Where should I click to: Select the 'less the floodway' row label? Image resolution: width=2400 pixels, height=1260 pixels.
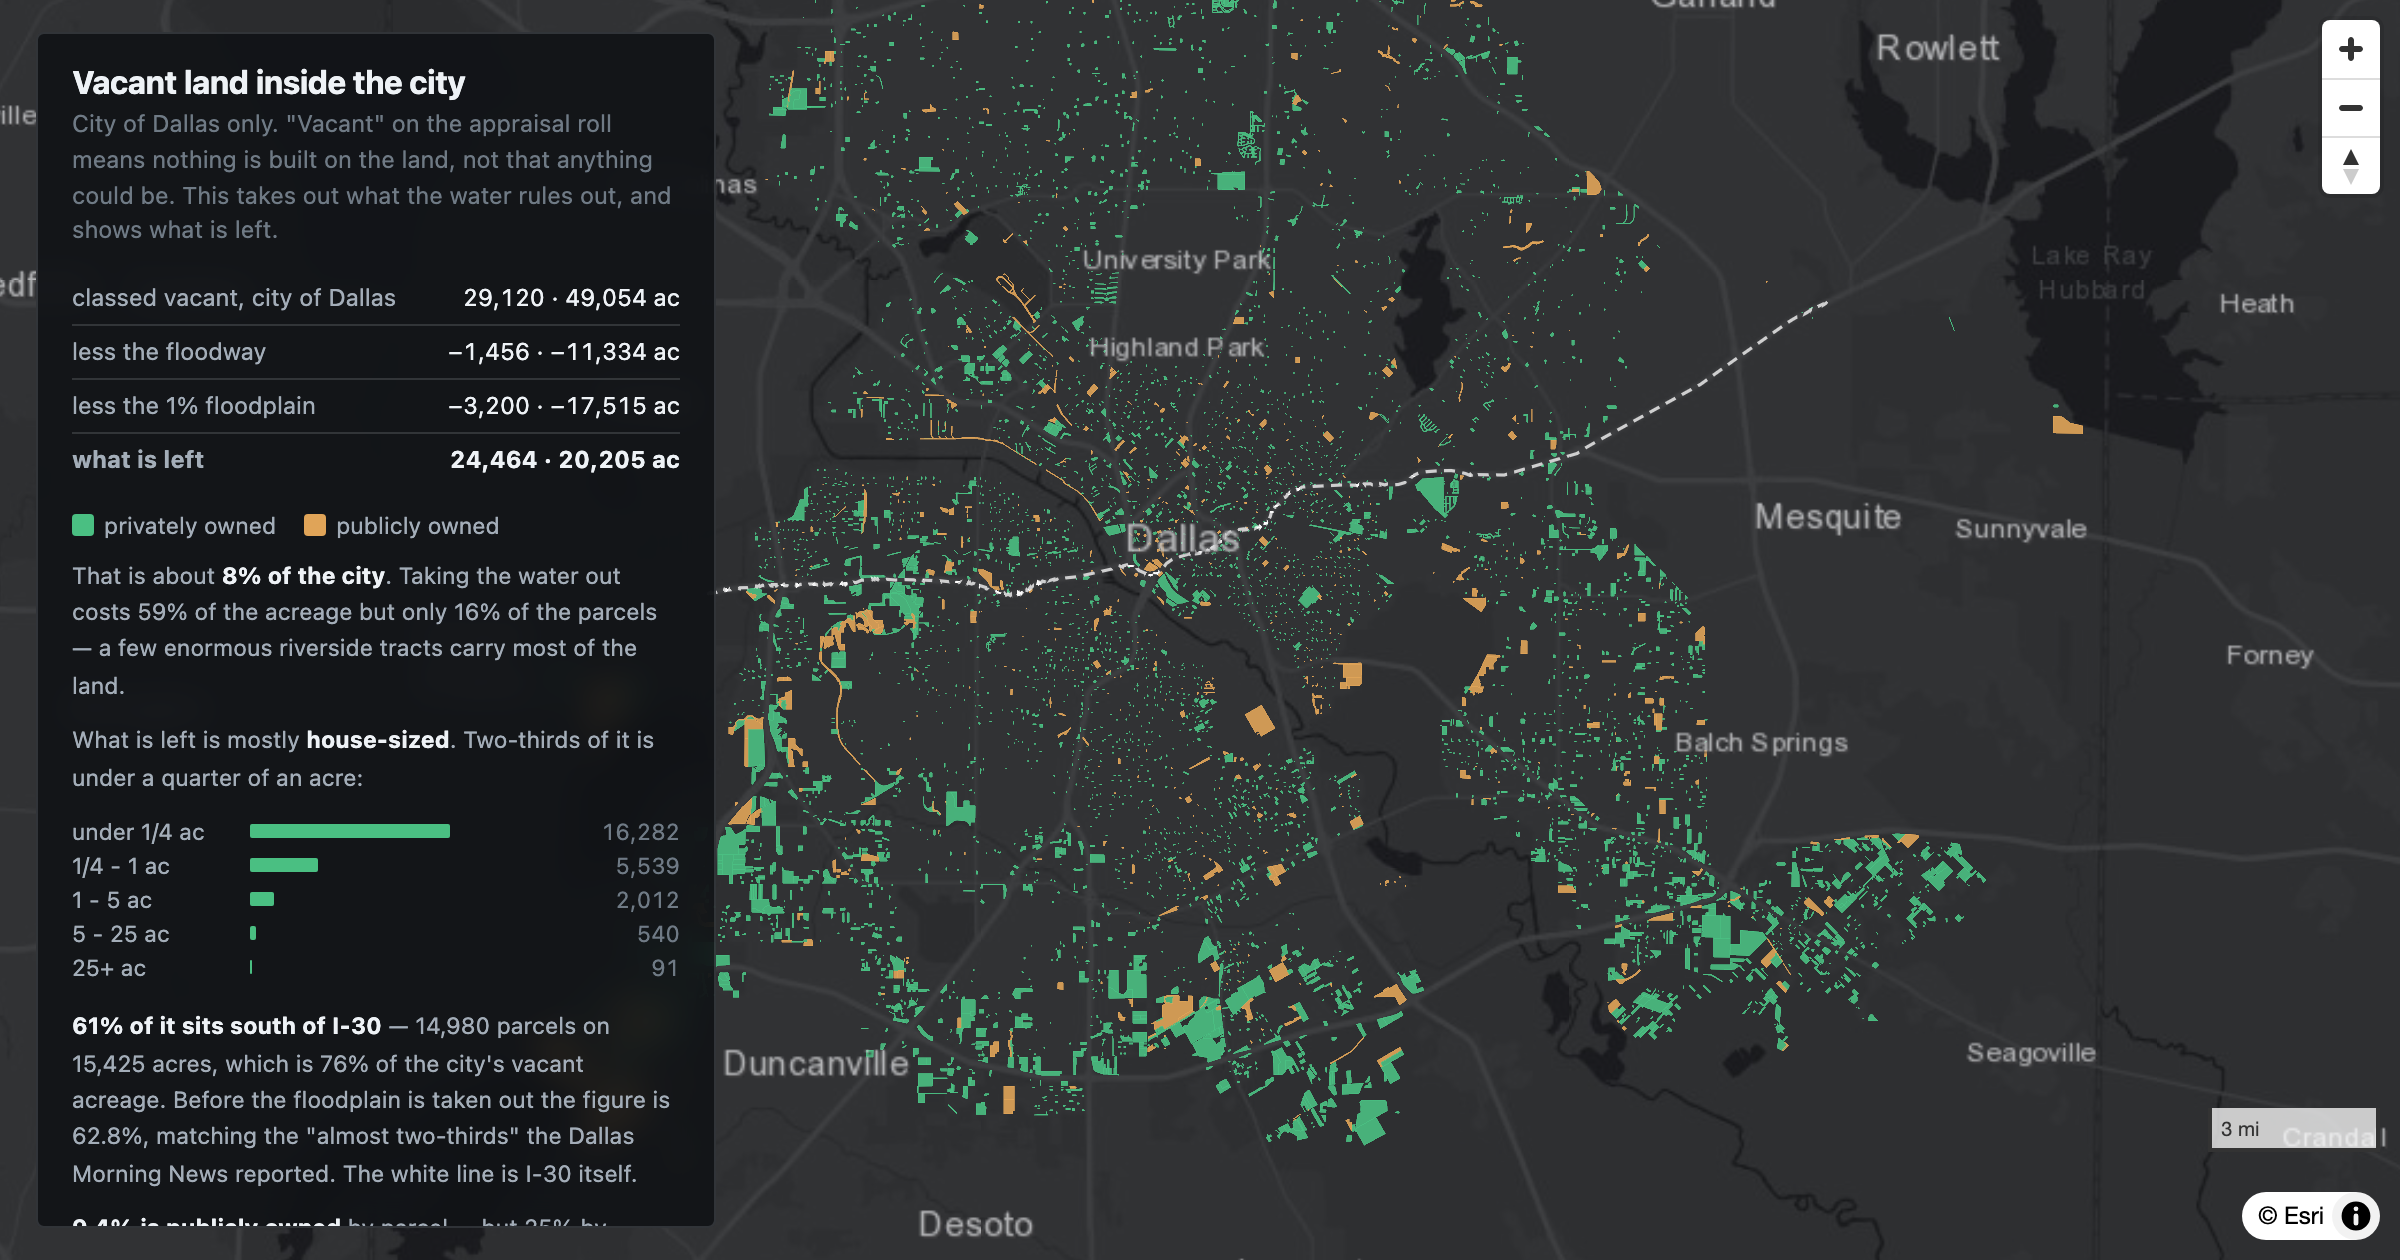tap(169, 352)
